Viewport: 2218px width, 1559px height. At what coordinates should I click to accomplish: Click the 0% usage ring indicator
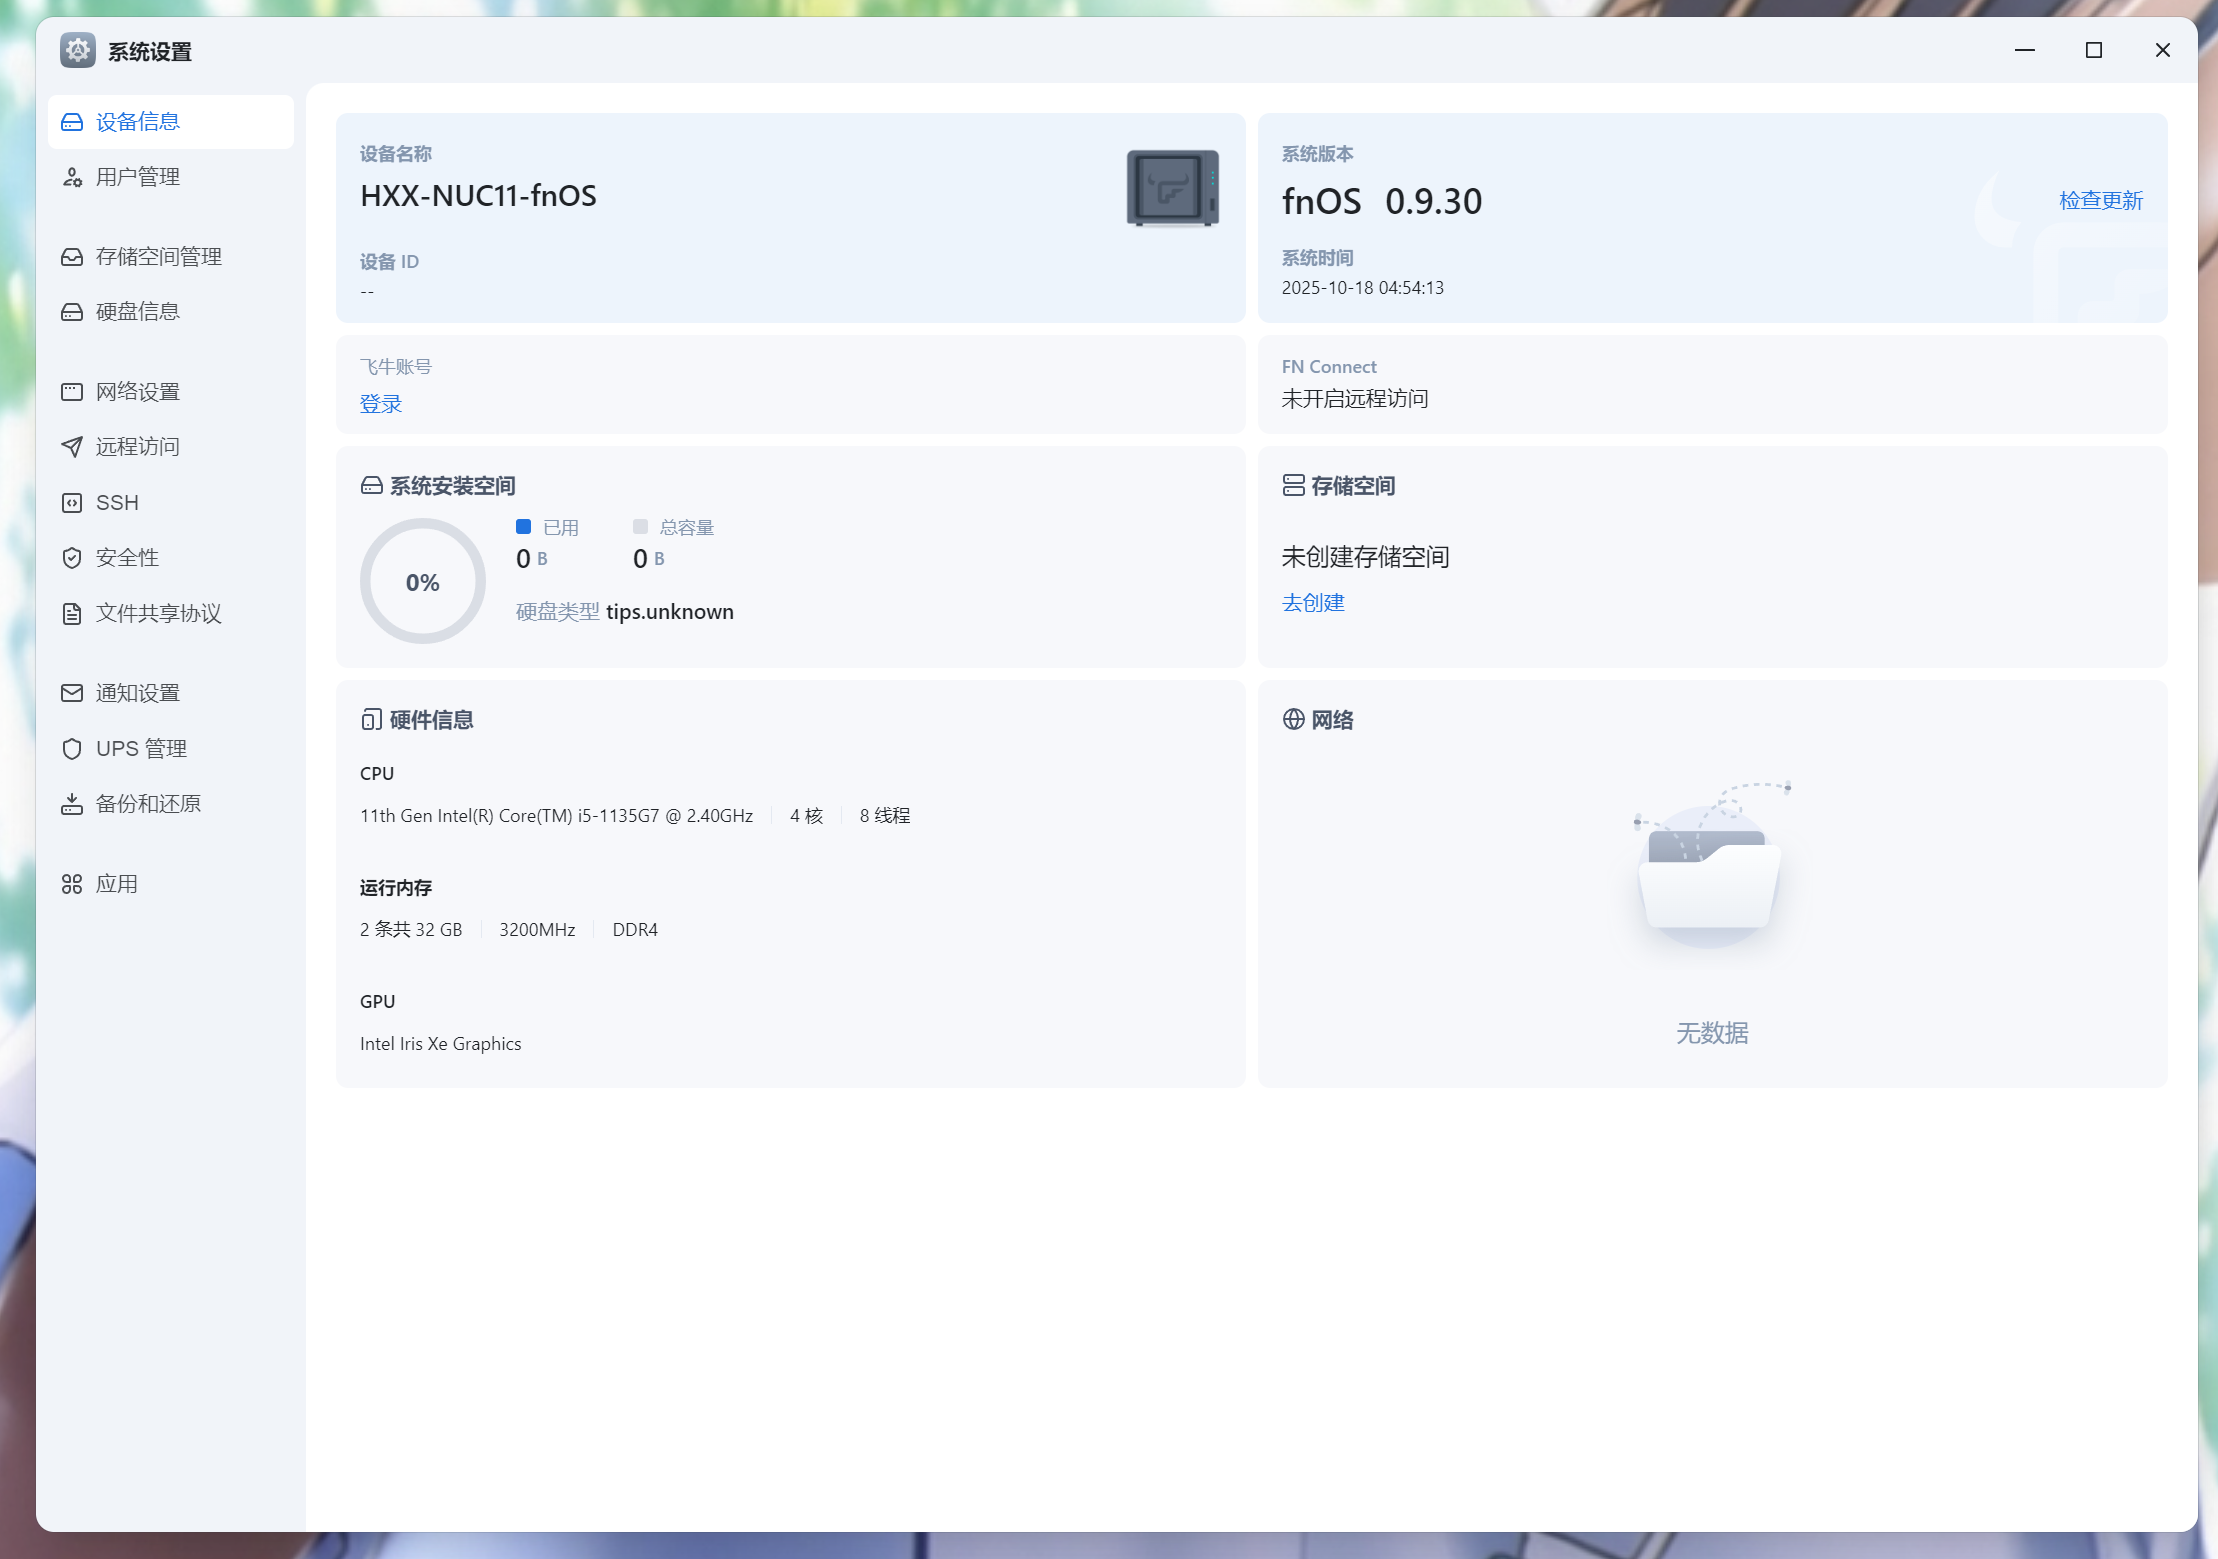(x=423, y=582)
